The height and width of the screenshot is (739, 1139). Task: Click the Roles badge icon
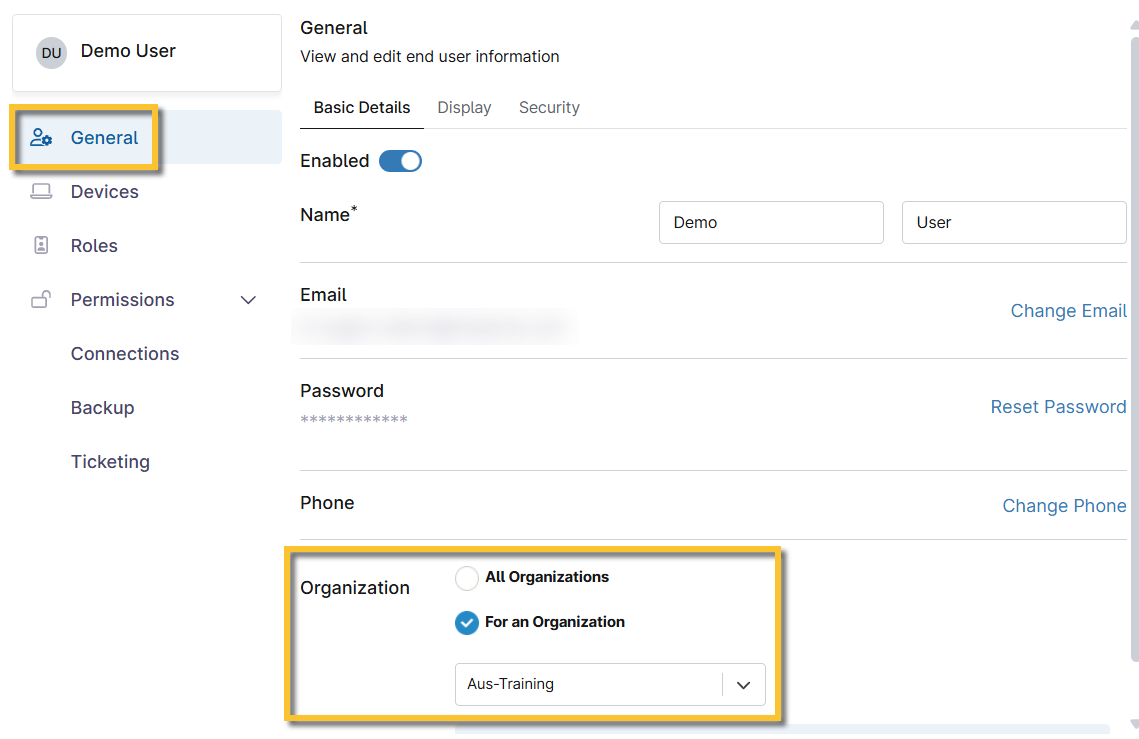pos(41,246)
